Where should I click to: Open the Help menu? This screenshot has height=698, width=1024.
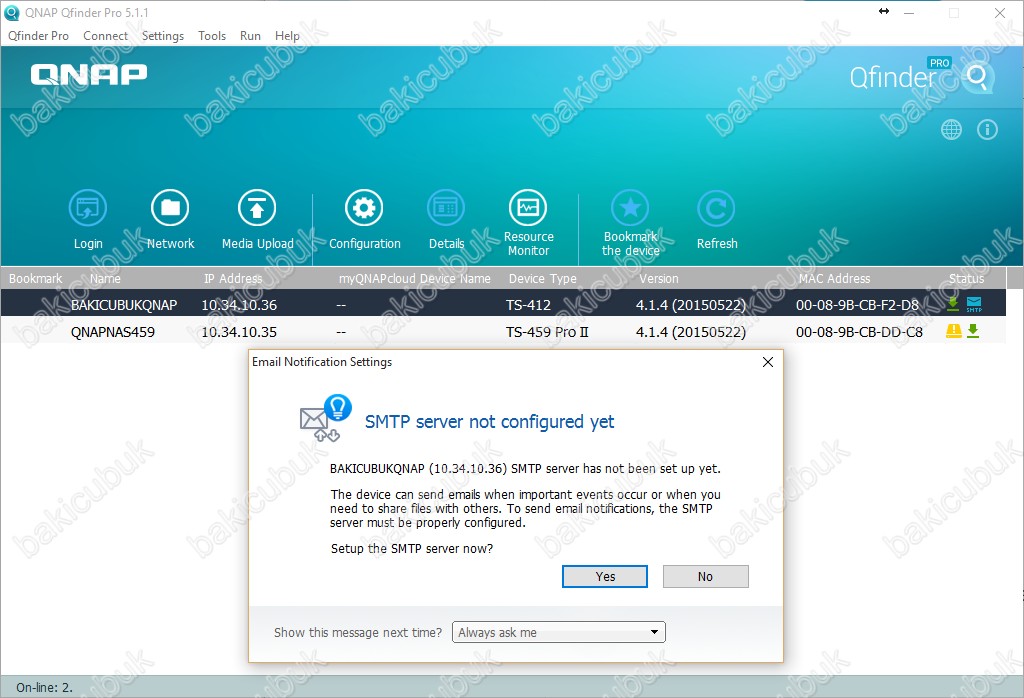[x=287, y=36]
